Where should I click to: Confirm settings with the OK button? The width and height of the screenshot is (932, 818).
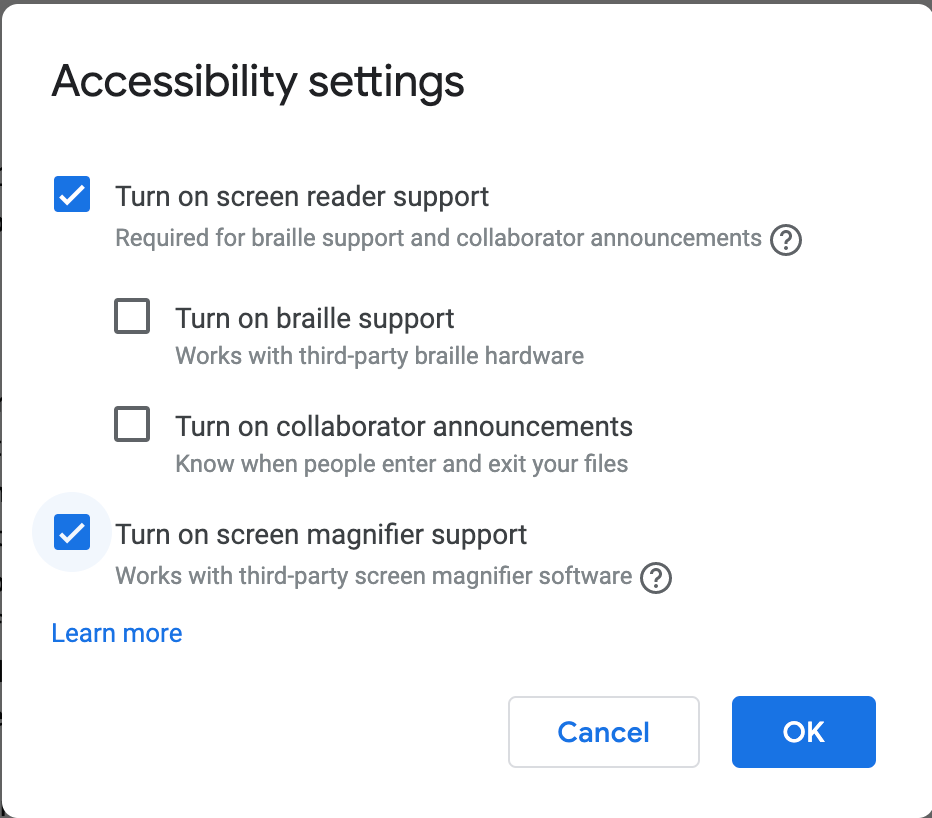coord(803,732)
